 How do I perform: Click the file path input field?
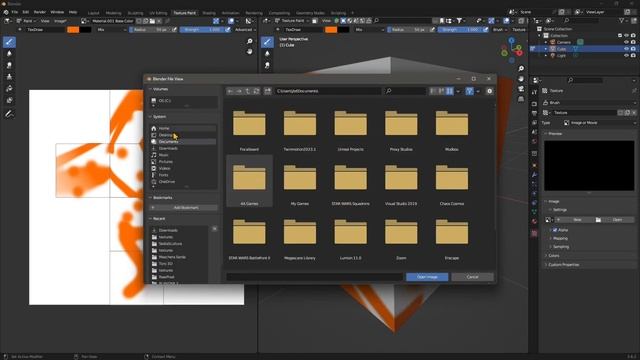pyautogui.click(x=328, y=91)
